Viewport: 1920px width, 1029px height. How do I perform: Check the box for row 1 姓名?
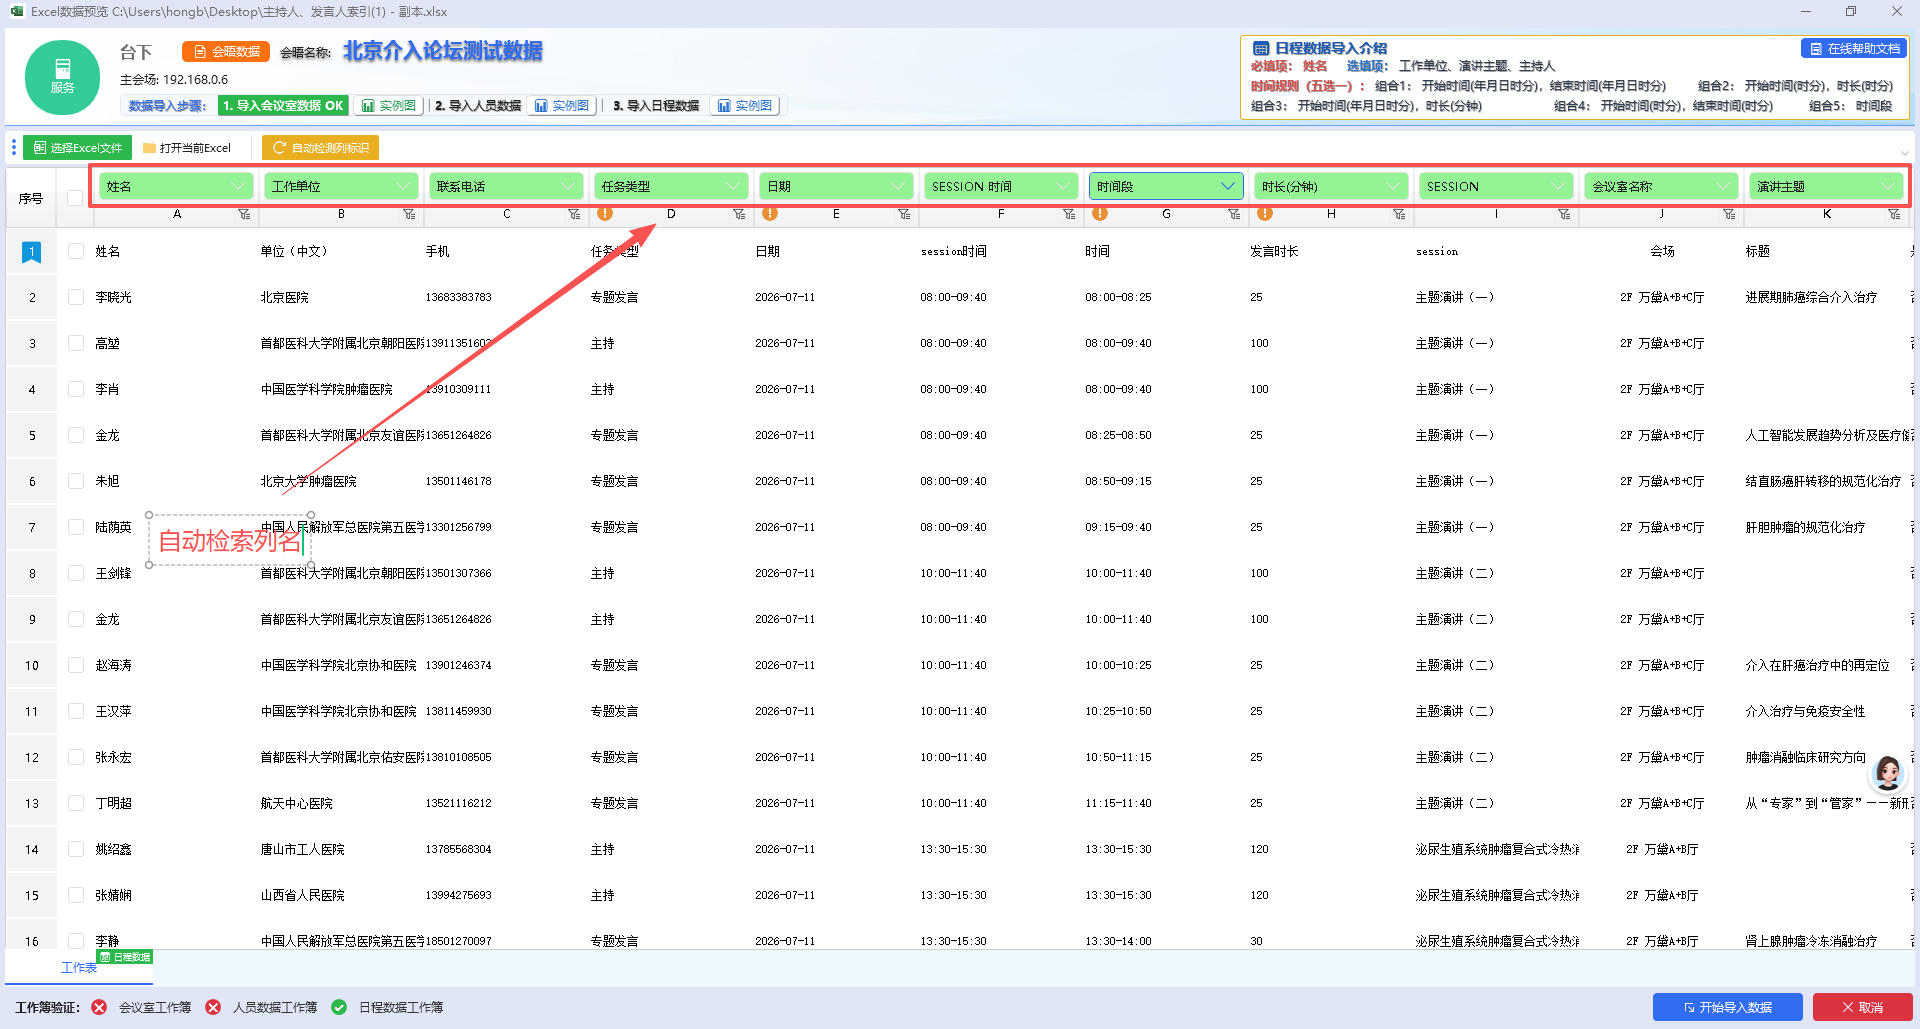click(x=76, y=251)
